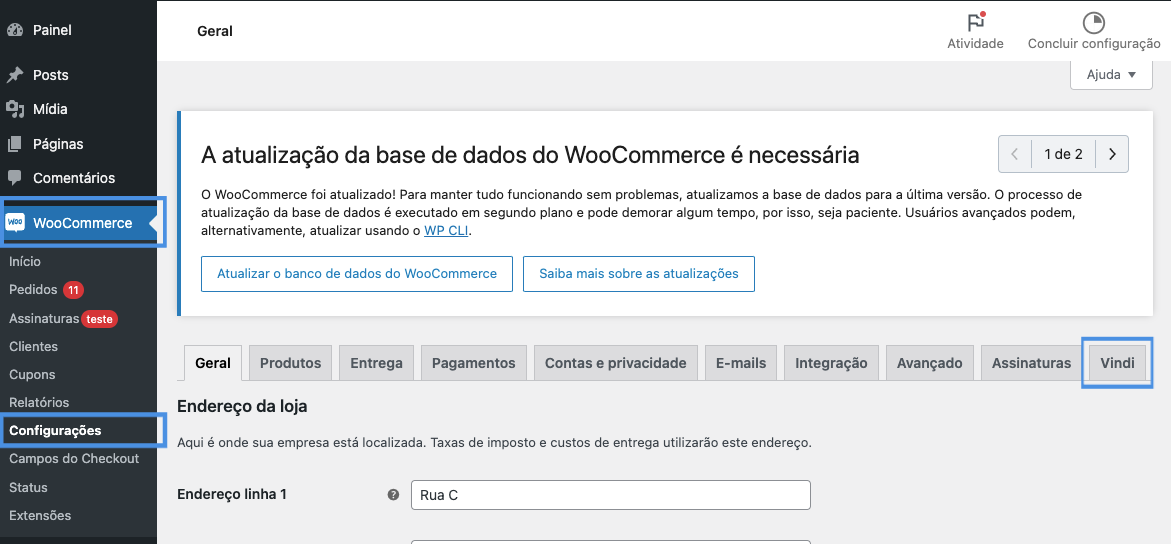Open the Pagamentos settings tab

473,363
